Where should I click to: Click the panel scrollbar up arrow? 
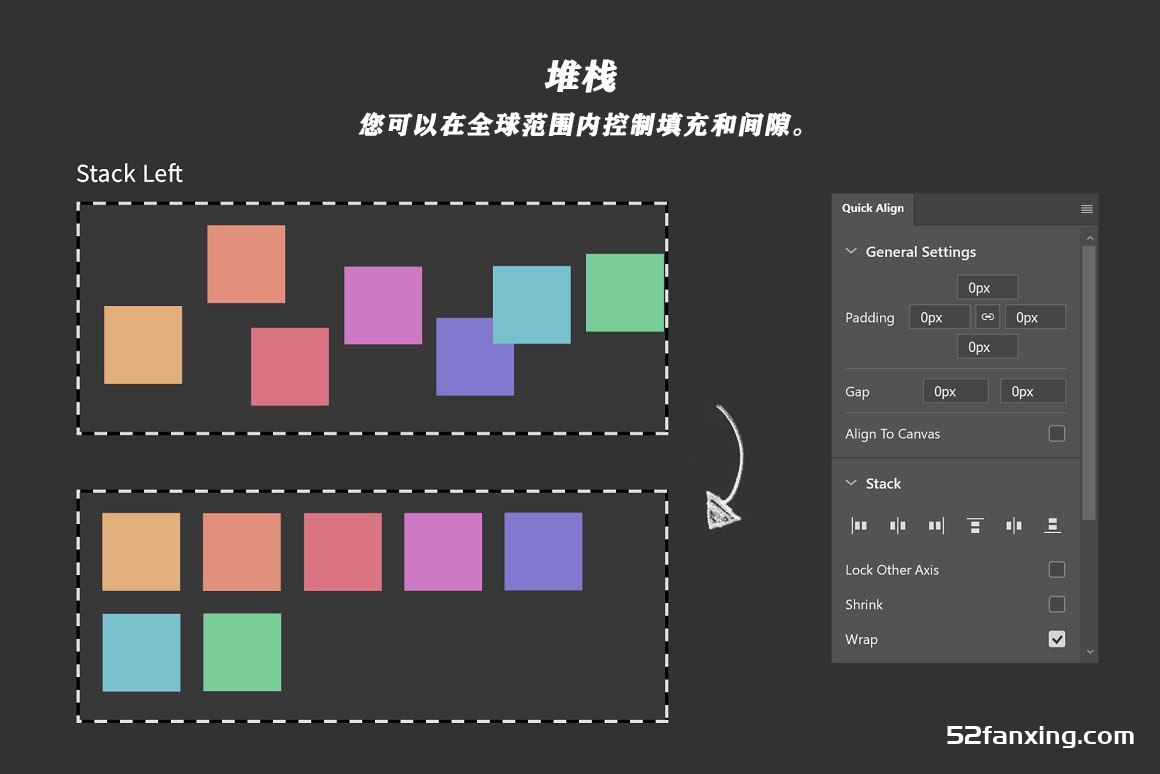pos(1090,238)
